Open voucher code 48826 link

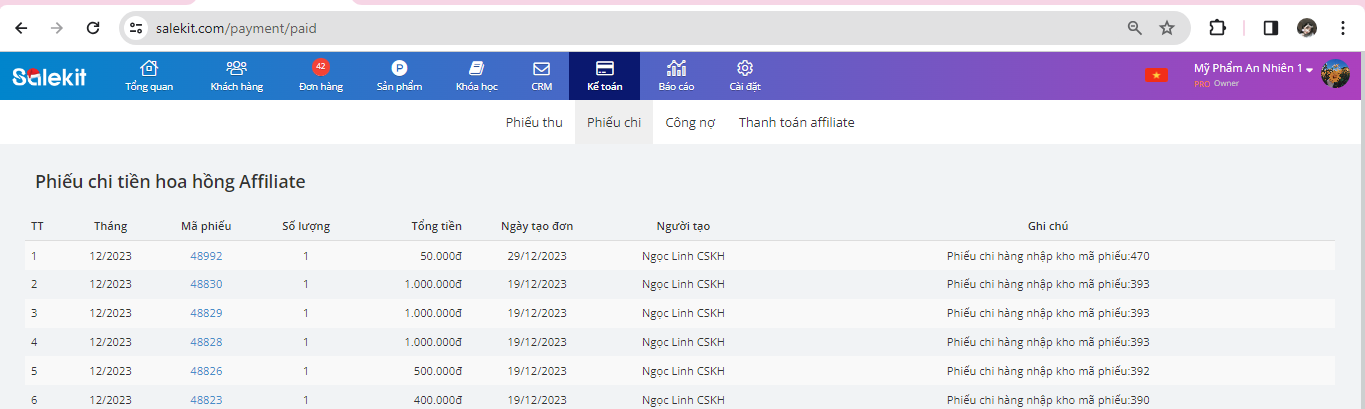(x=206, y=371)
